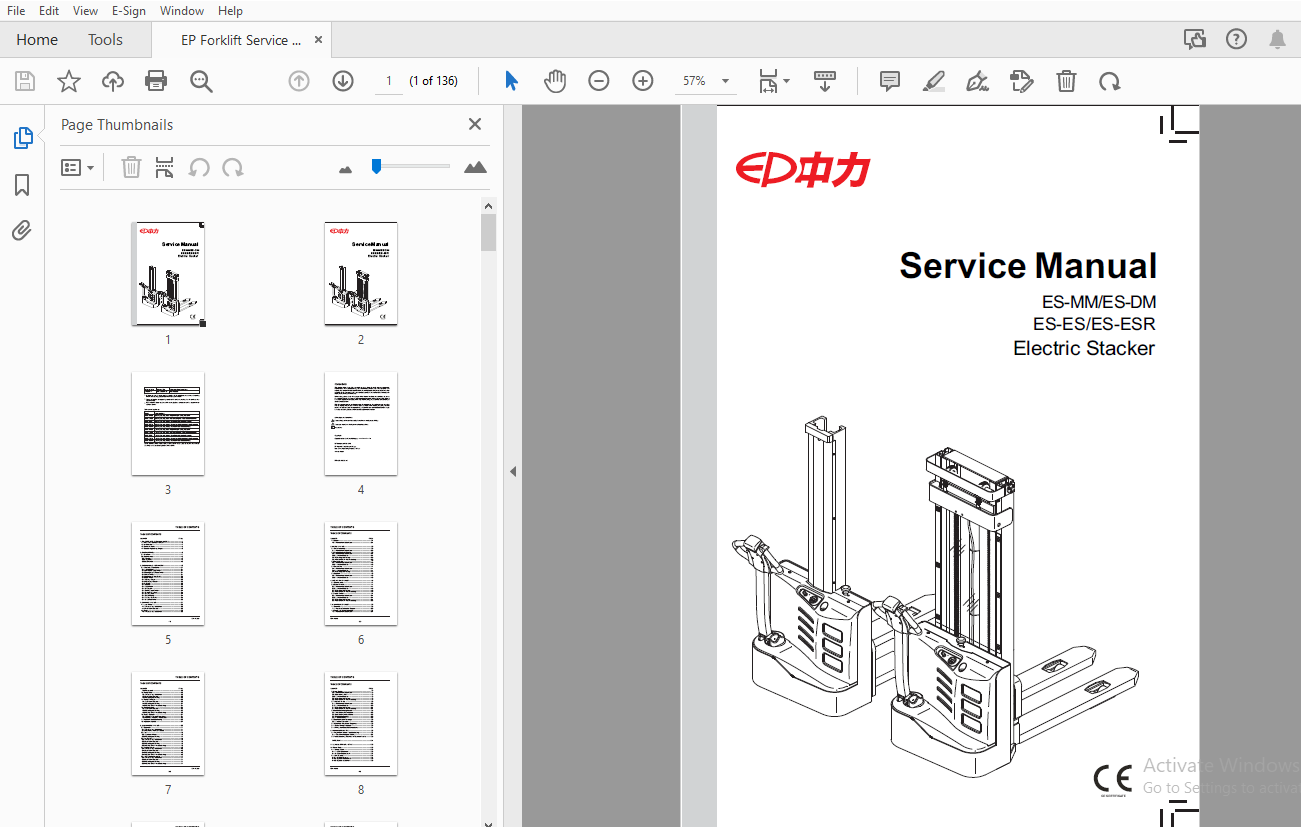Switch to the Home tab
The image size is (1301, 827).
[x=37, y=40]
